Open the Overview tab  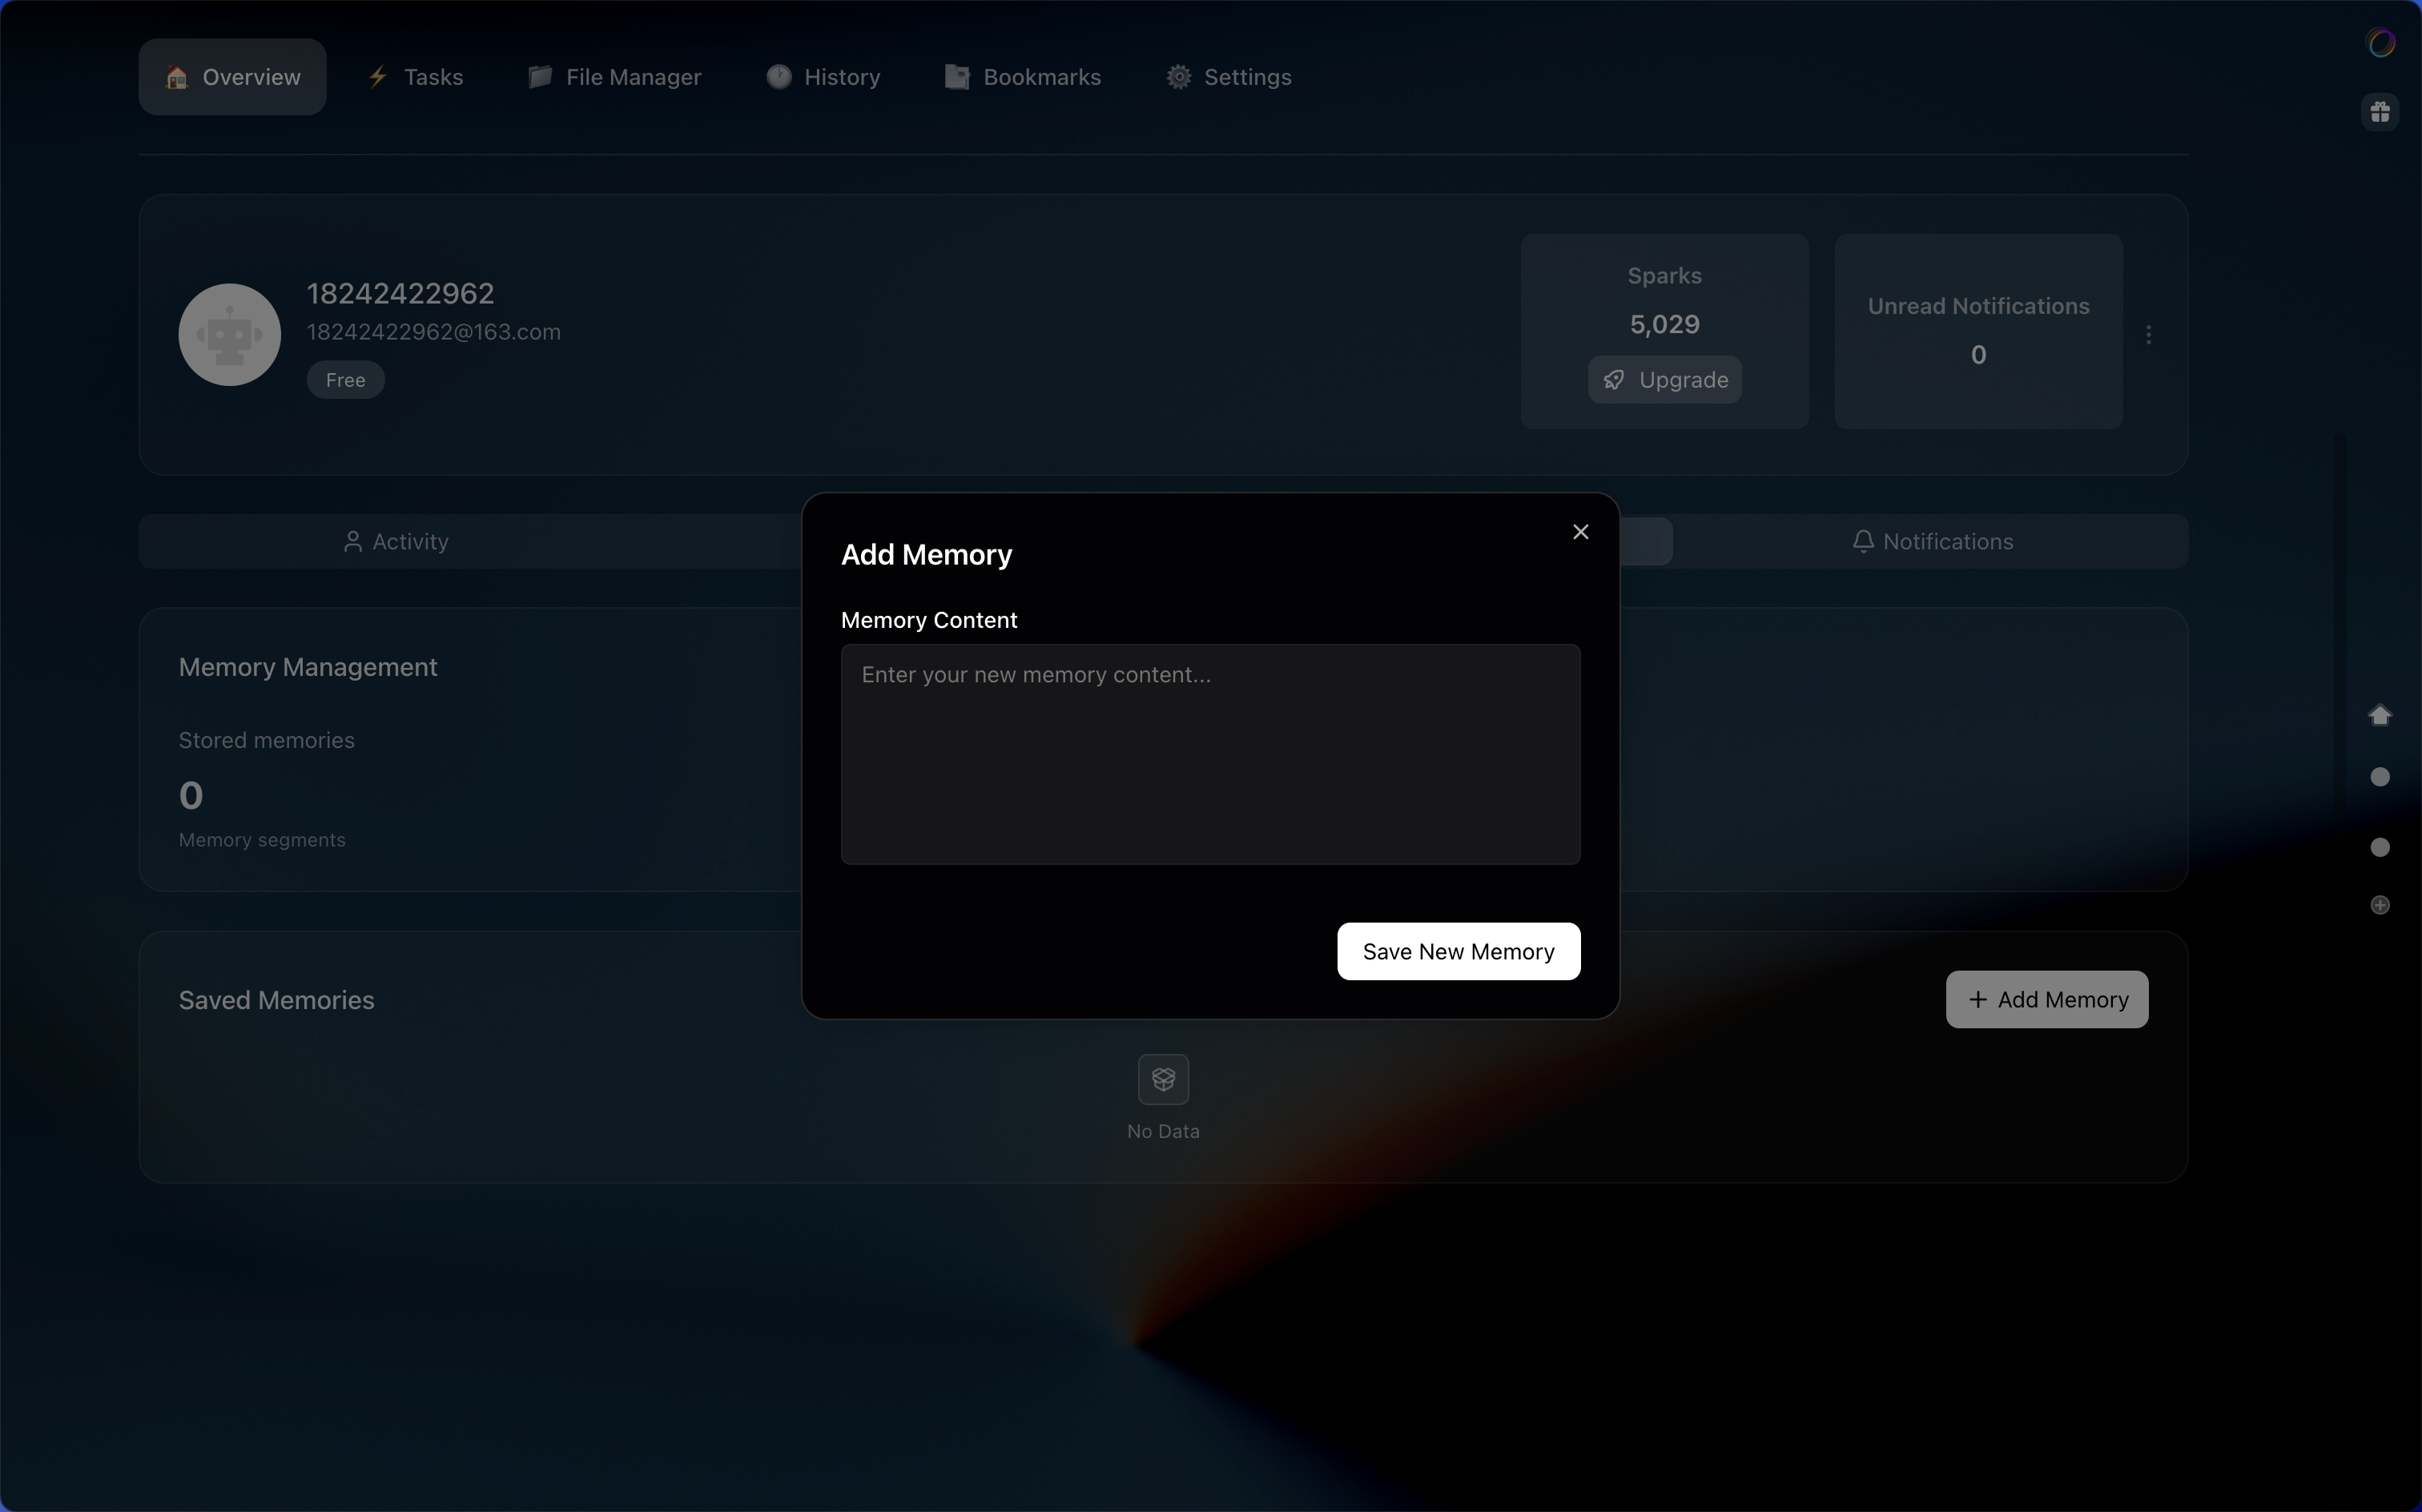[232, 77]
